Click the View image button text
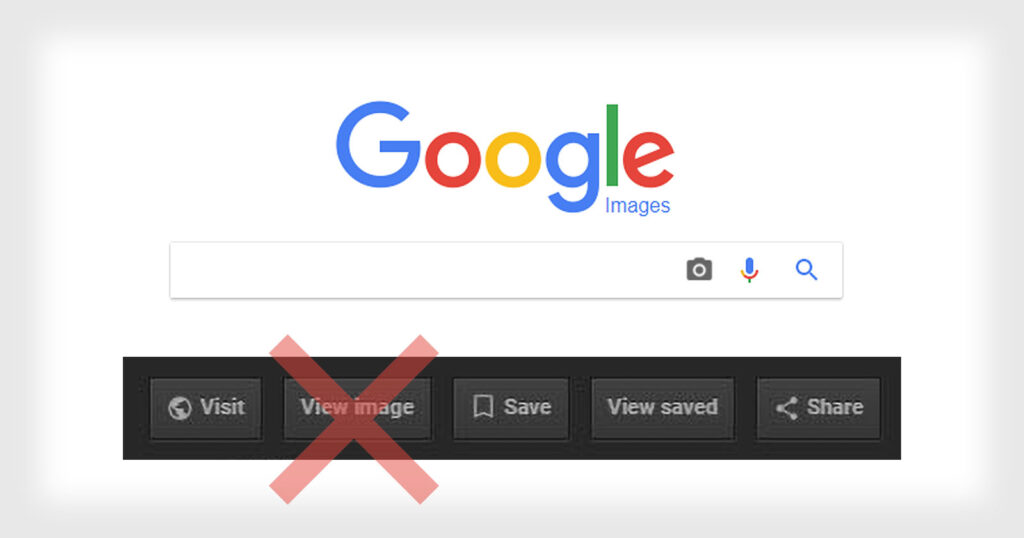 click(x=357, y=407)
